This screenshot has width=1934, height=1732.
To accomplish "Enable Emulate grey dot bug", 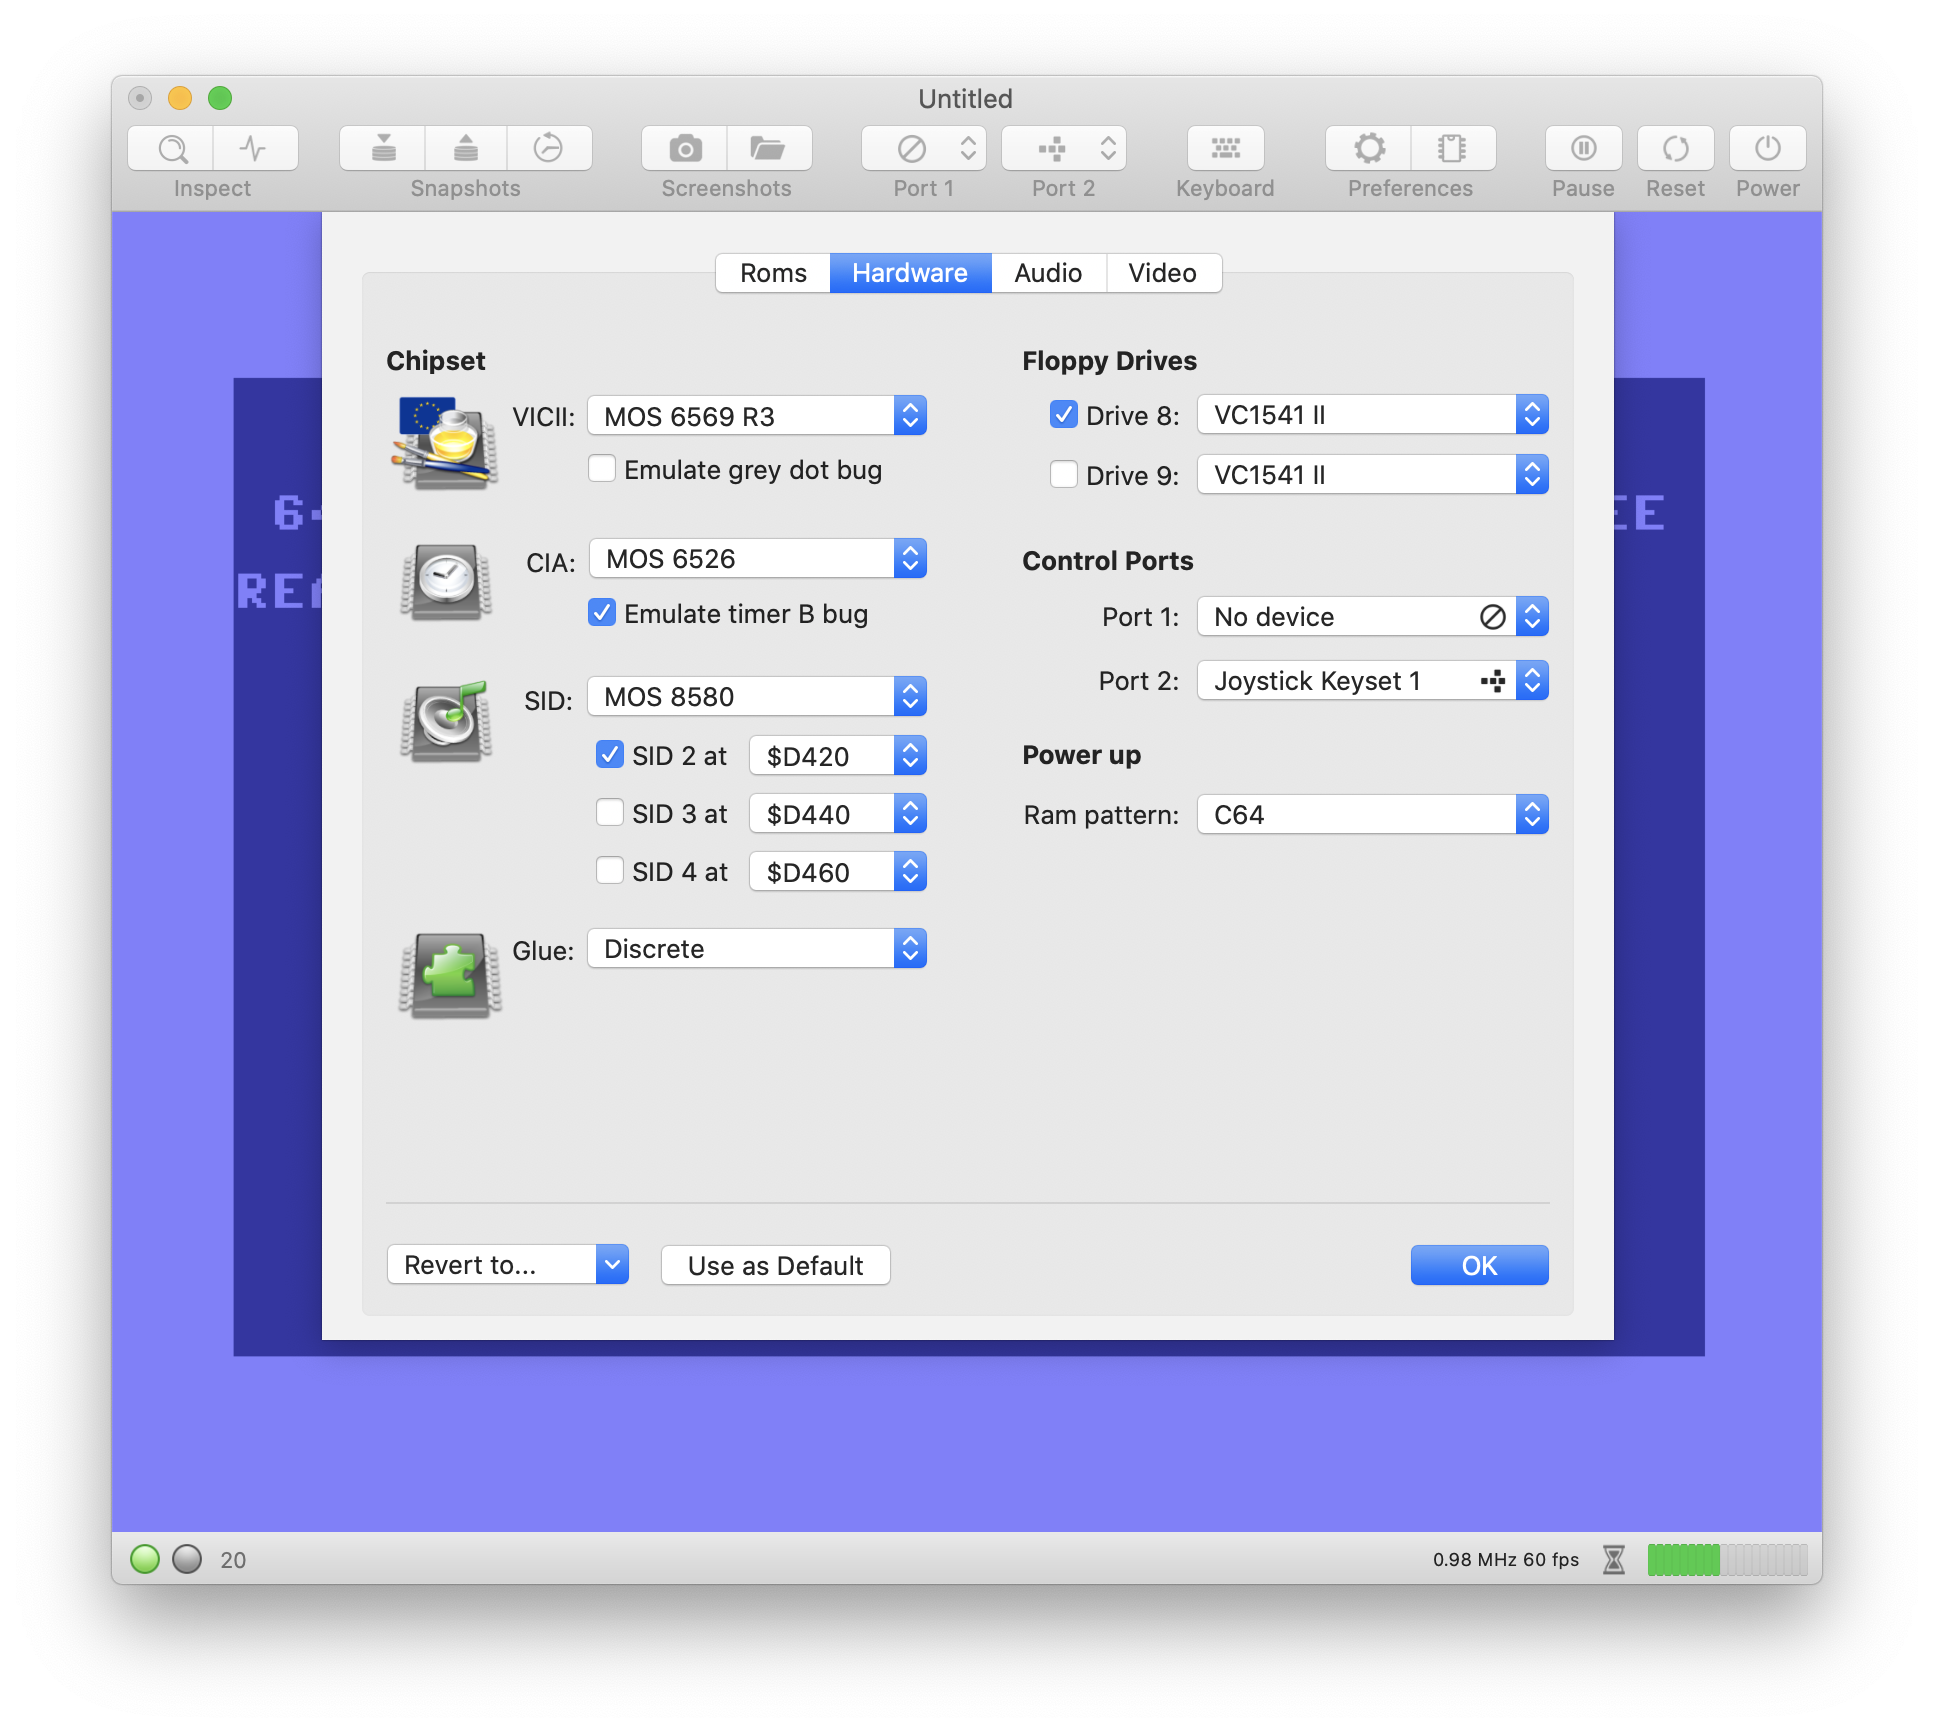I will [x=602, y=469].
